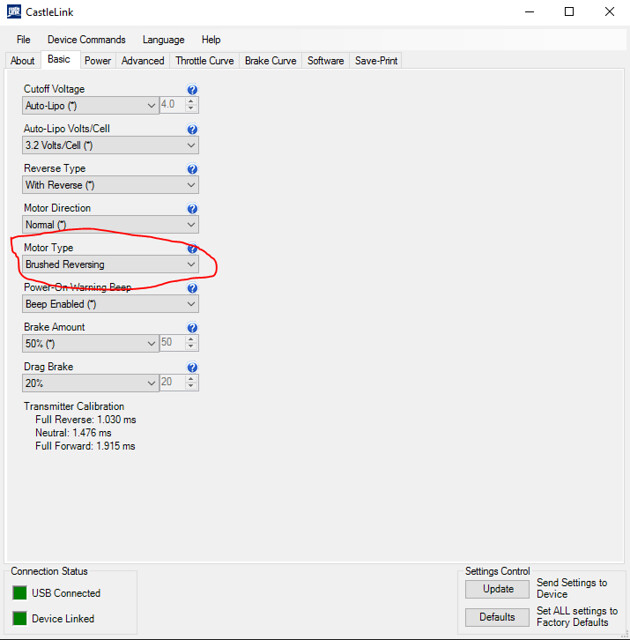
Task: Open help for Cutoff Voltage
Action: (192, 90)
